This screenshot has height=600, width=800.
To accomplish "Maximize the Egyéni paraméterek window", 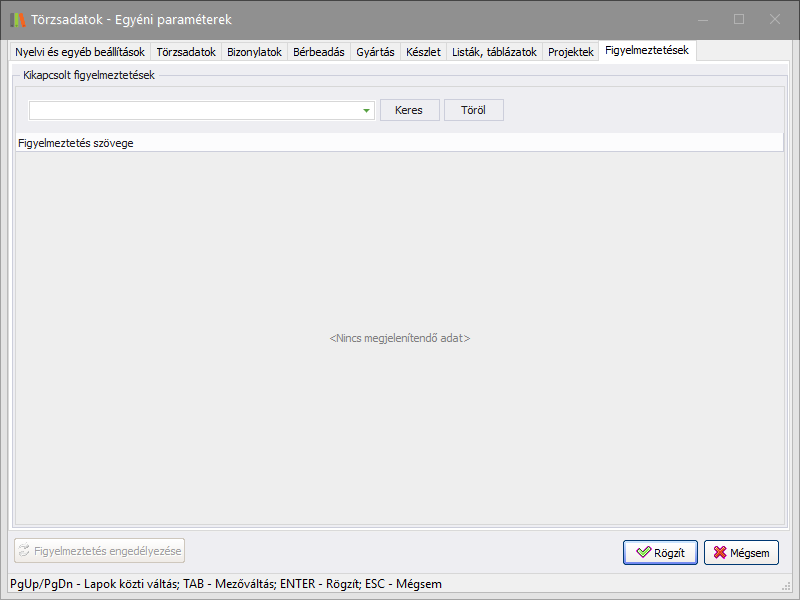I will click(x=739, y=19).
